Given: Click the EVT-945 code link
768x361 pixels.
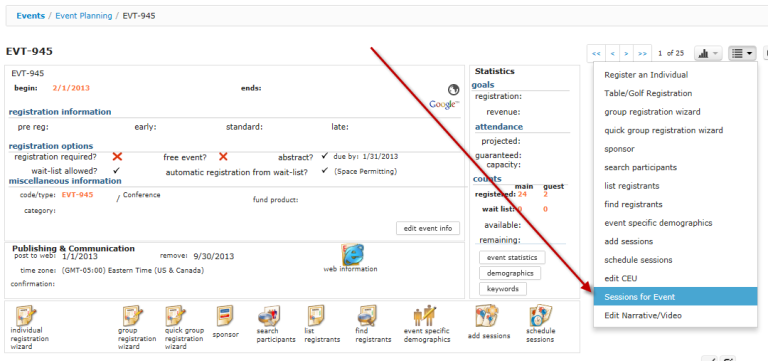Looking at the screenshot, I should click(77, 194).
